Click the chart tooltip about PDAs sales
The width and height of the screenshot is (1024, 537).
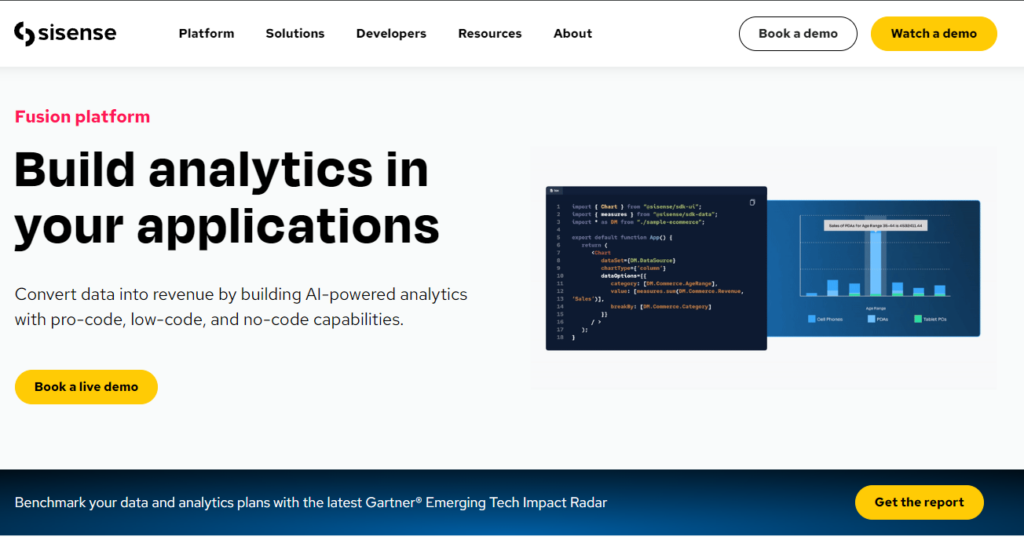click(x=875, y=226)
